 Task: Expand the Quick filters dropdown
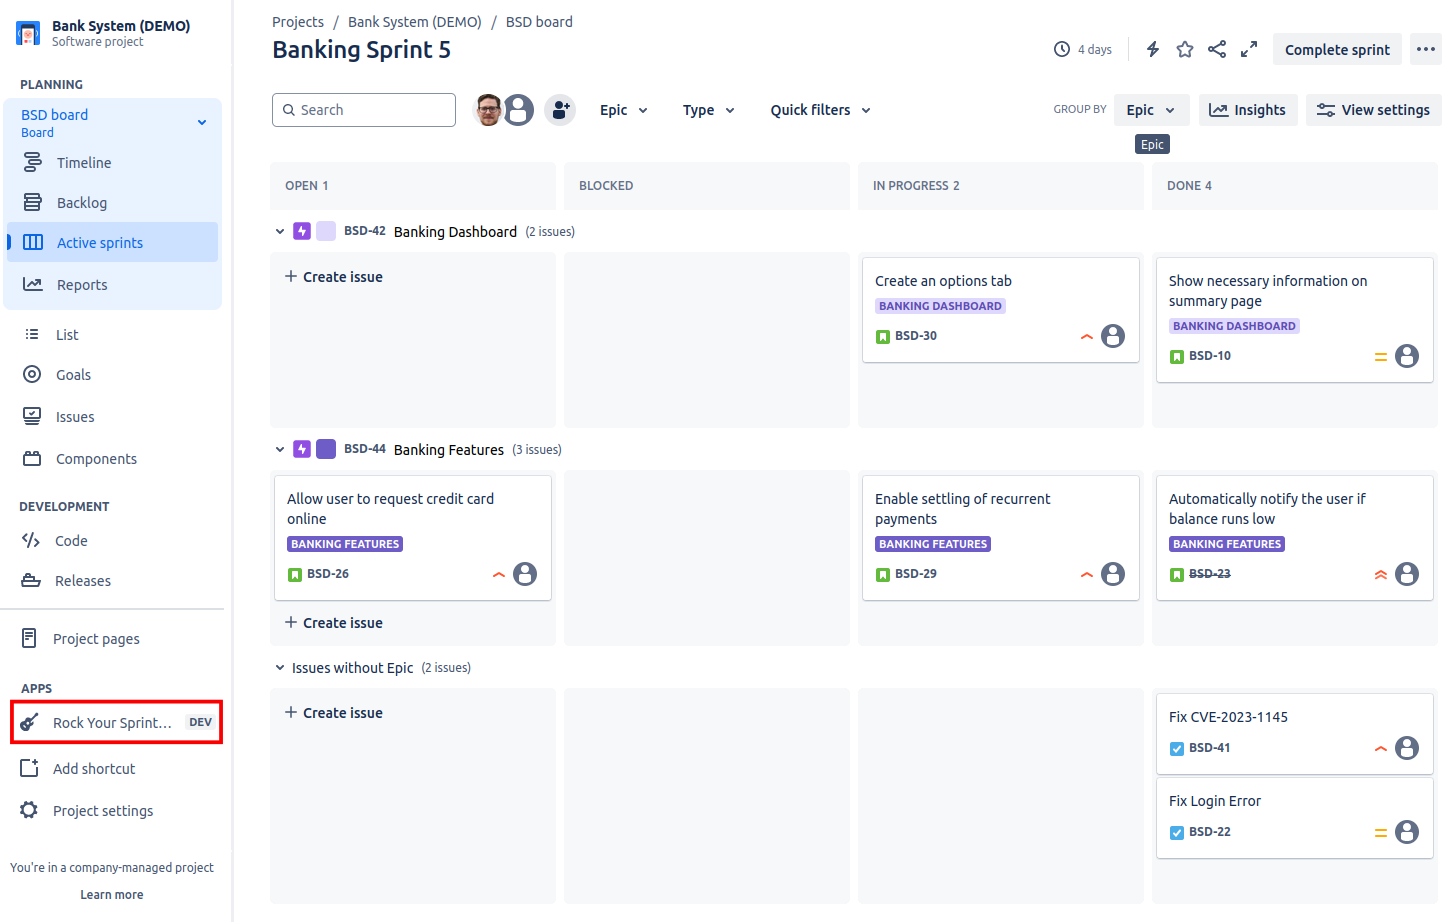(820, 110)
